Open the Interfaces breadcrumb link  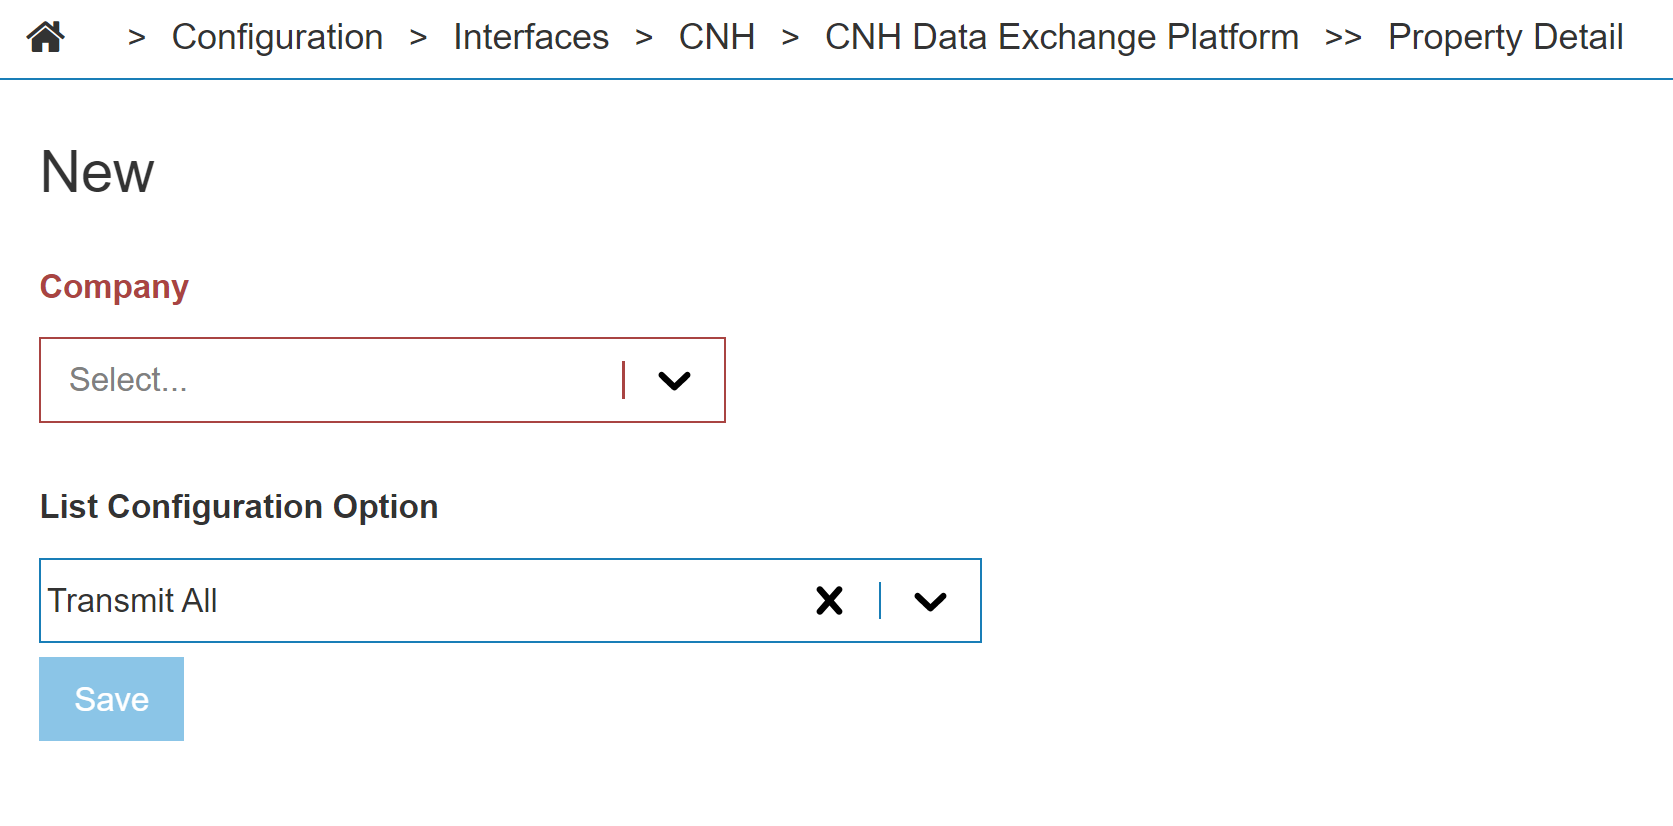531,37
